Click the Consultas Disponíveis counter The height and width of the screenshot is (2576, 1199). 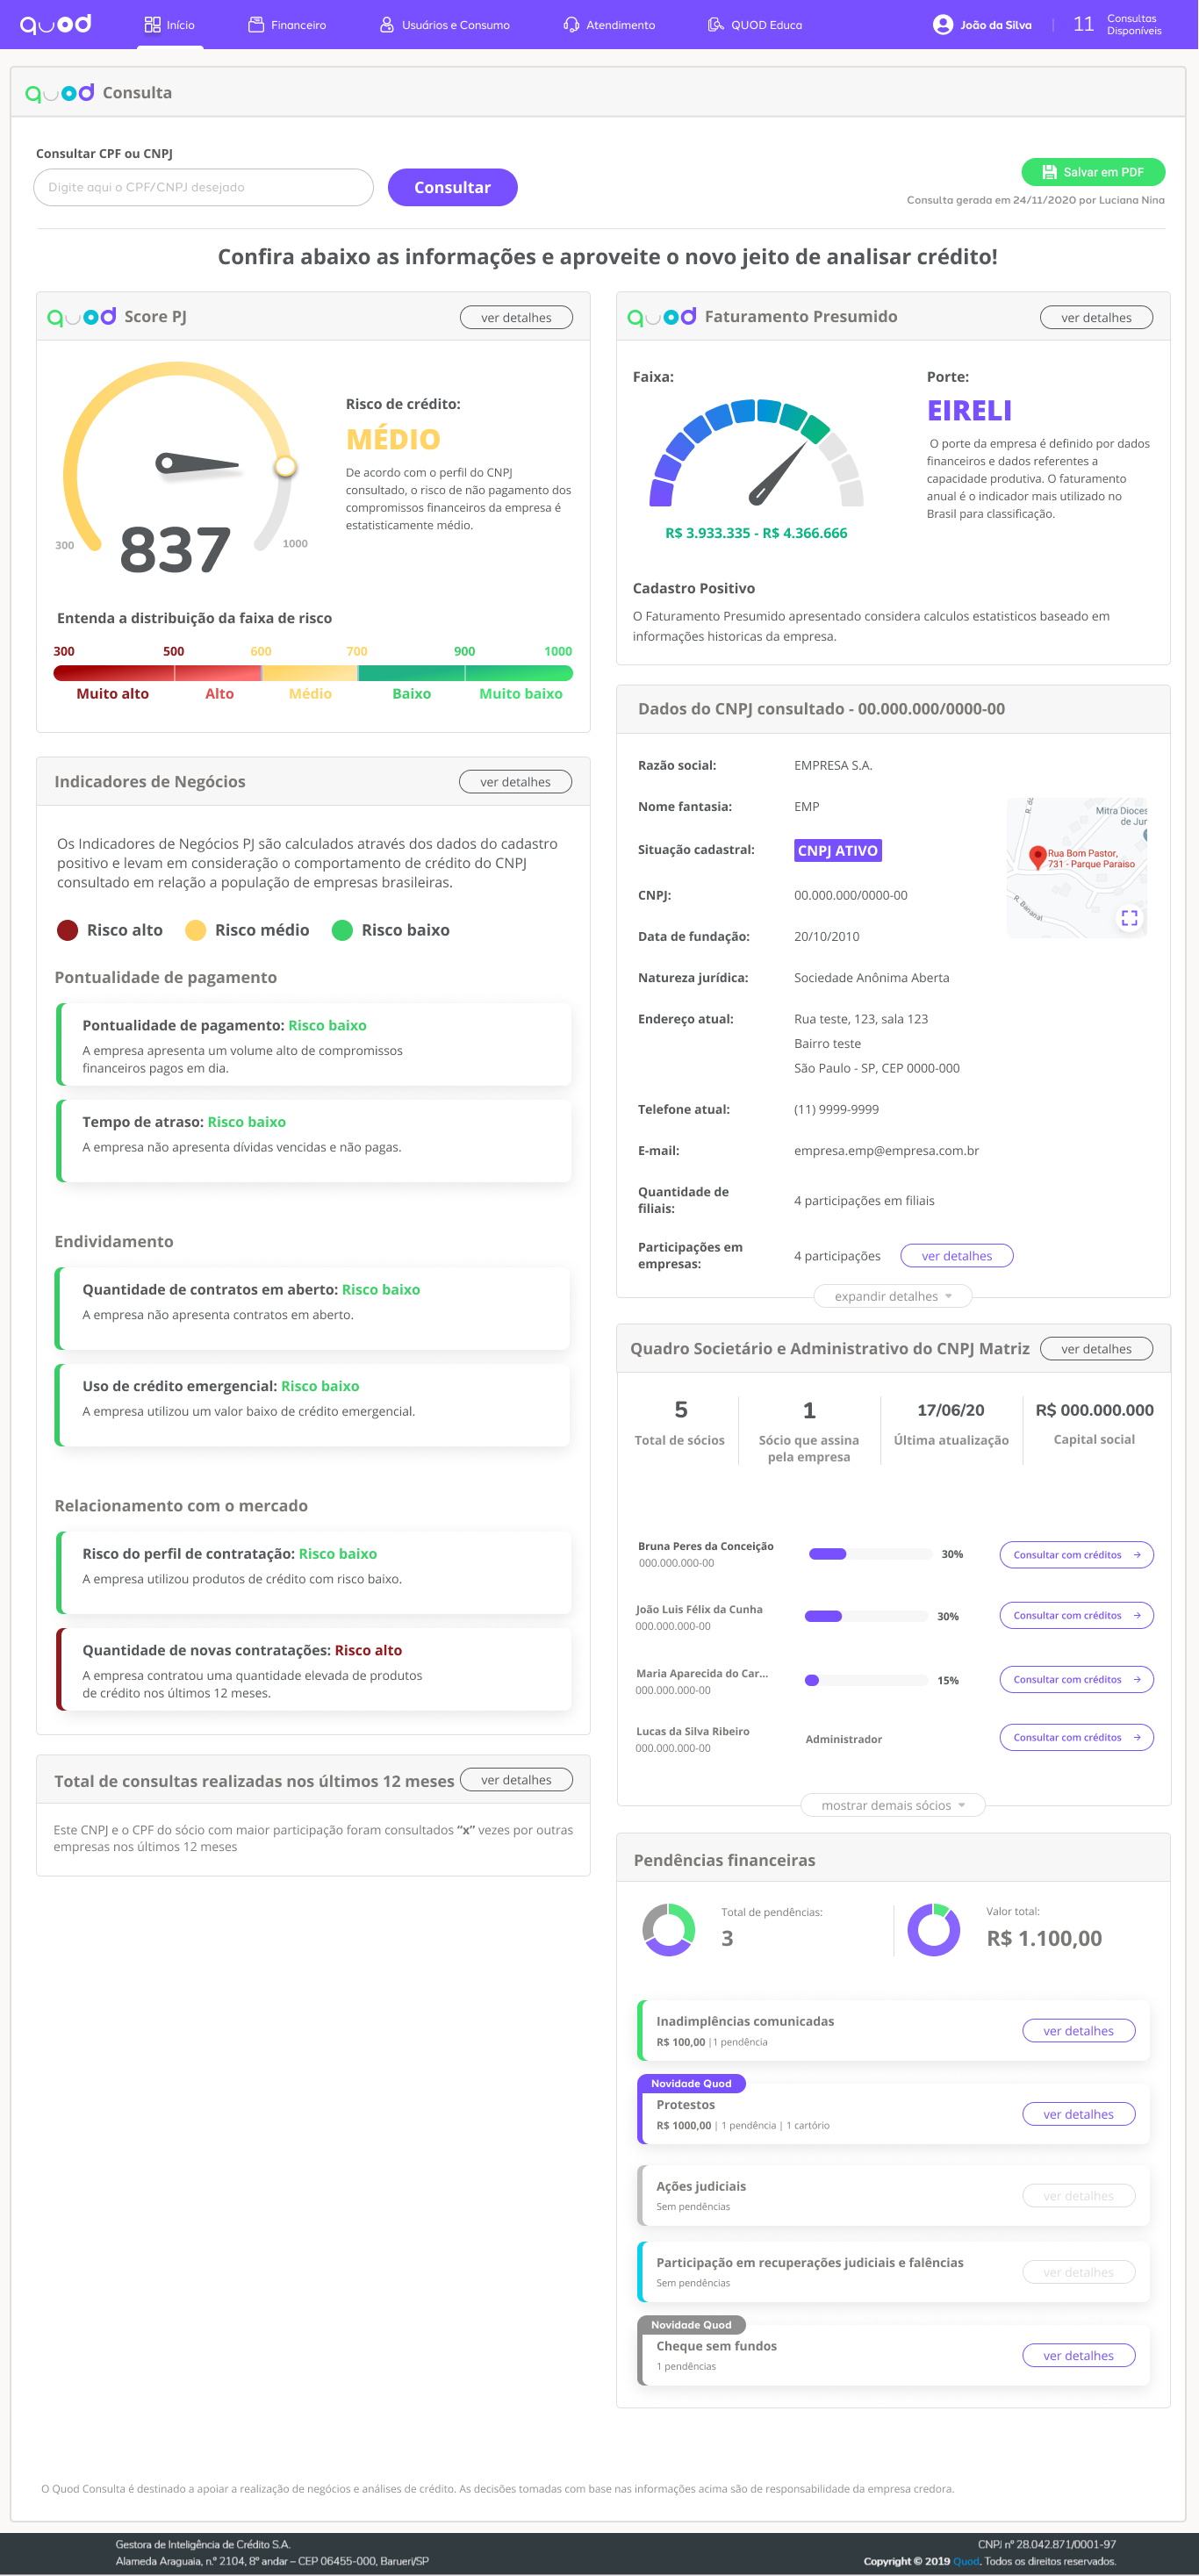[x=1117, y=24]
